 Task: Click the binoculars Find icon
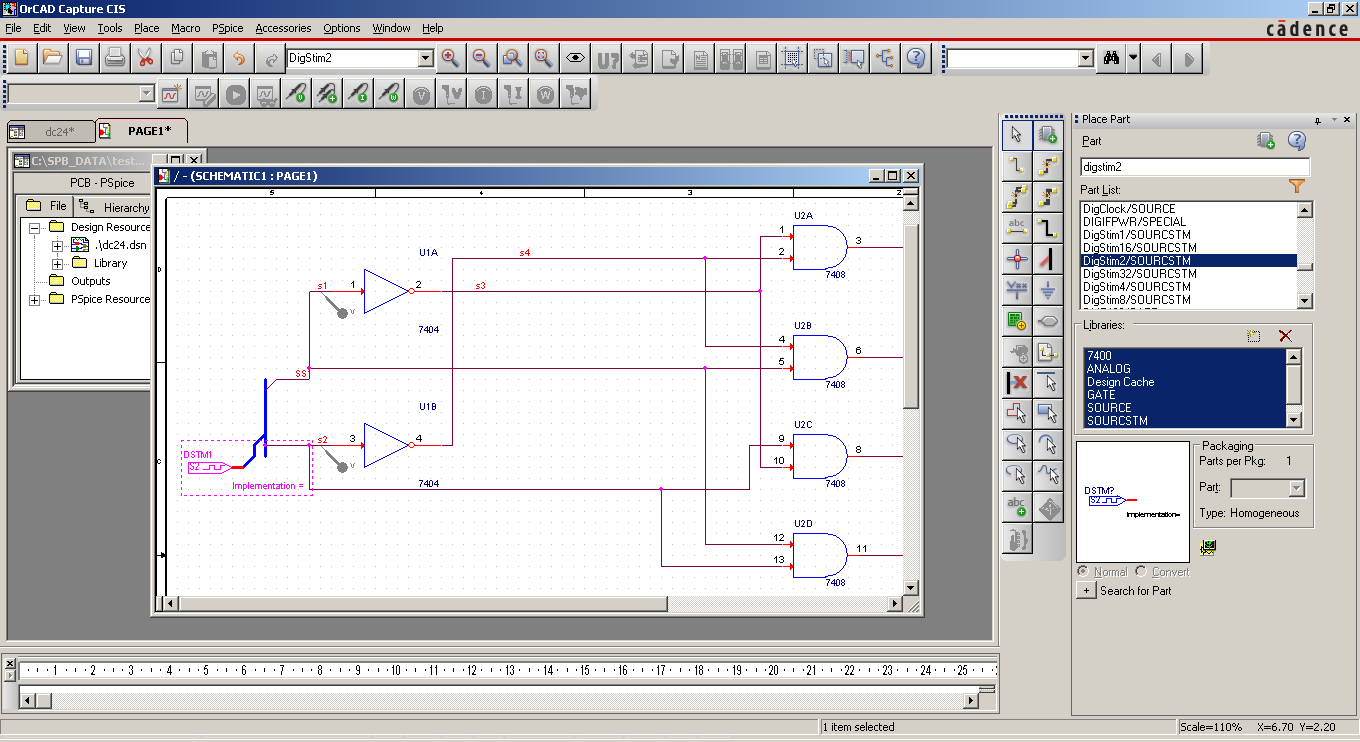pos(1111,58)
